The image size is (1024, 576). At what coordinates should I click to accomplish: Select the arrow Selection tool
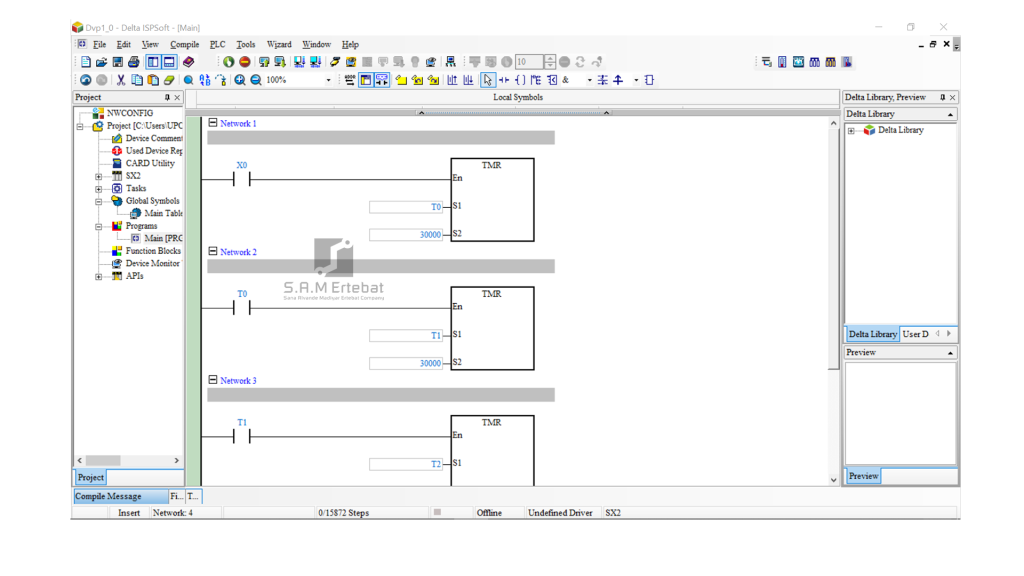point(487,80)
